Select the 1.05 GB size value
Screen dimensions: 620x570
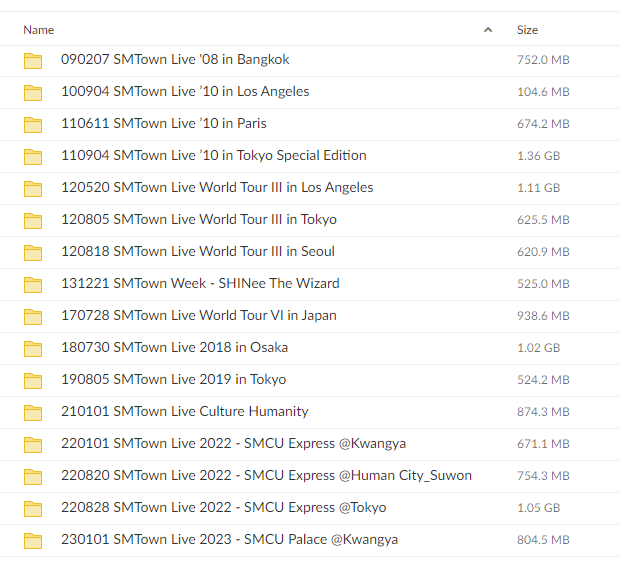[539, 508]
